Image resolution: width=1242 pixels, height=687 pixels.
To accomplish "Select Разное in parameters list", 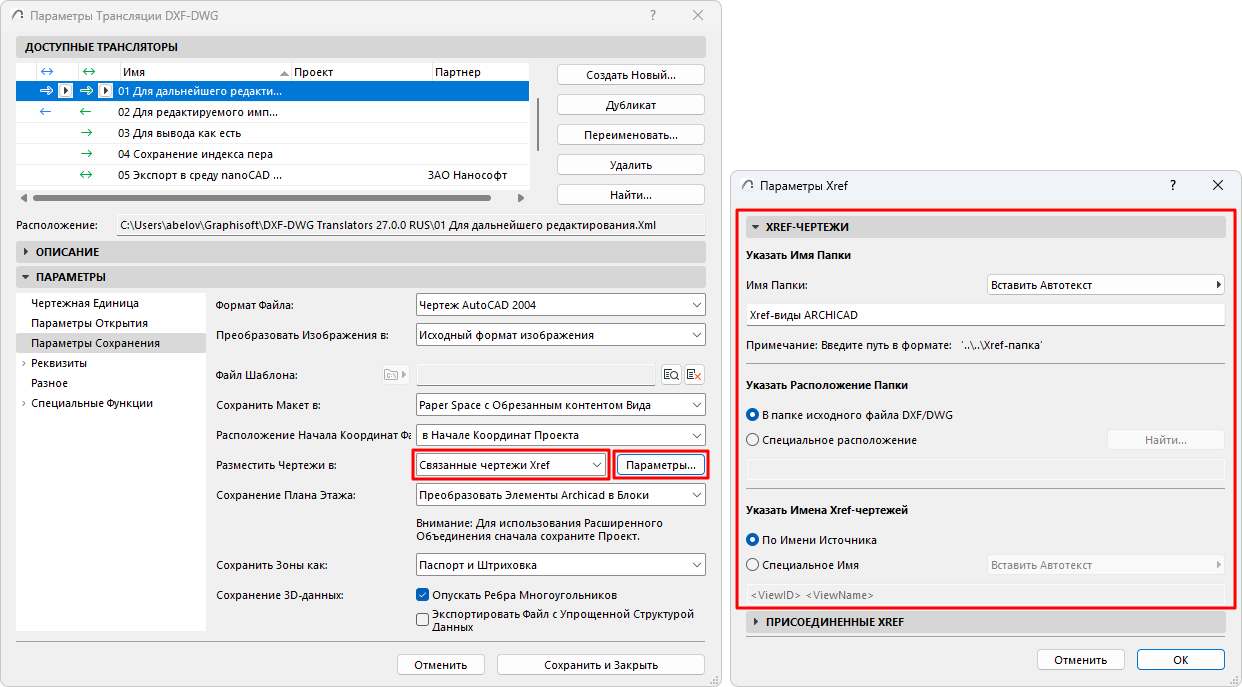I will point(49,383).
